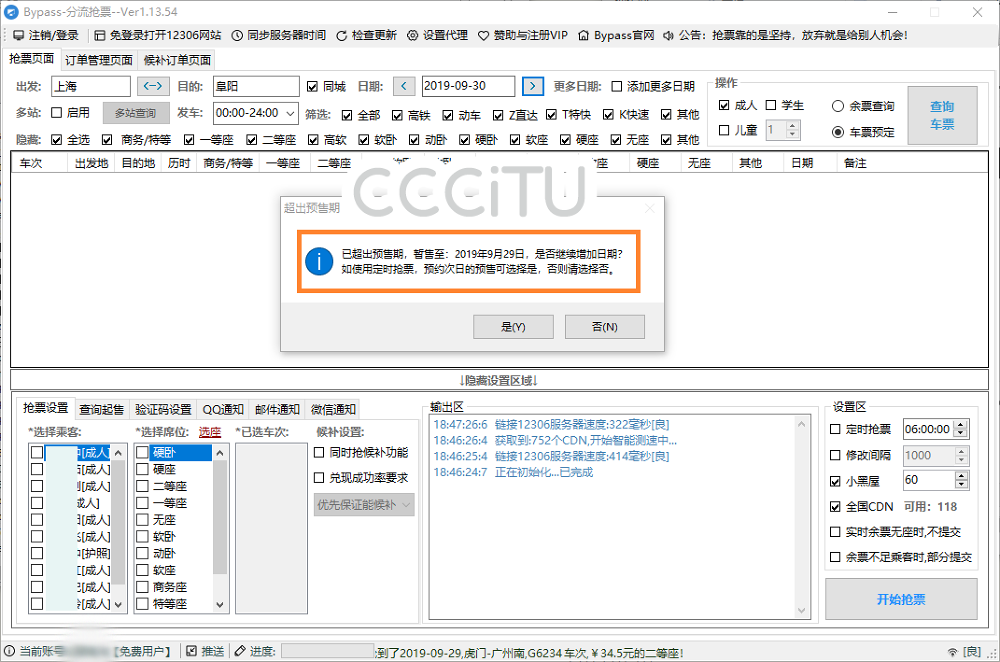Collapse the 隐藏设置区域 bar

pyautogui.click(x=499, y=381)
